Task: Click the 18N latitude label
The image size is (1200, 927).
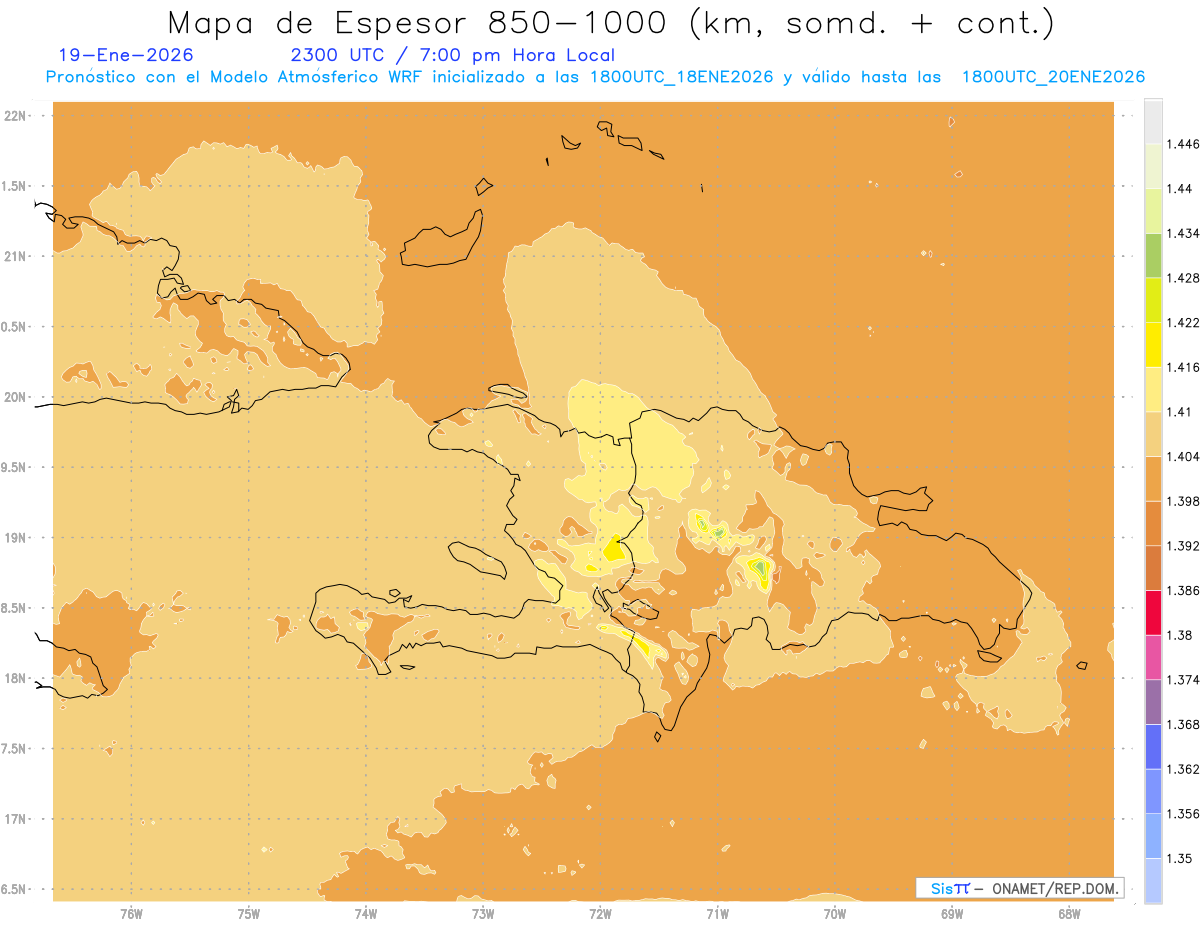Action: (15, 678)
